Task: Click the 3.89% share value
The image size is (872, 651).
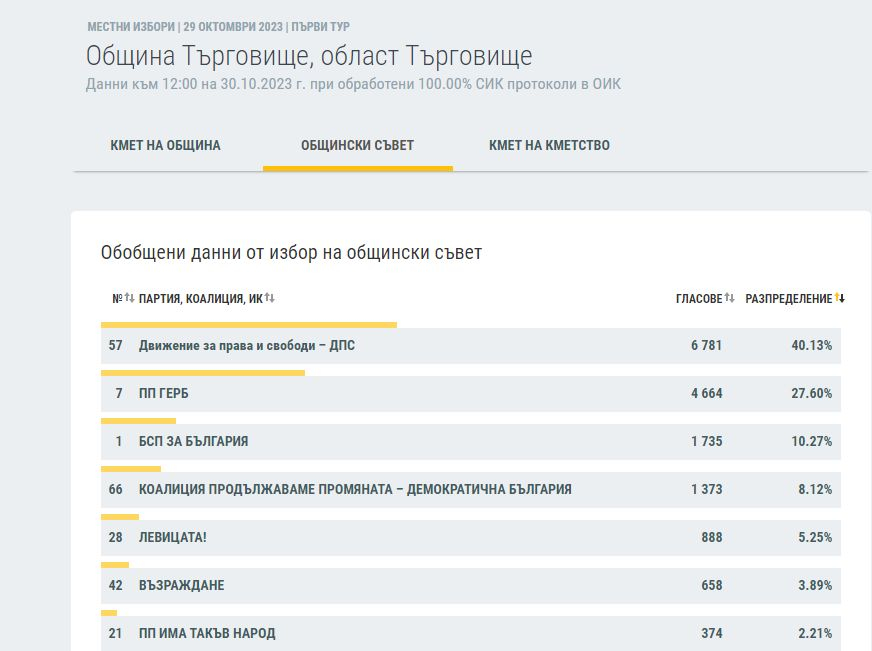Action: pyautogui.click(x=815, y=585)
